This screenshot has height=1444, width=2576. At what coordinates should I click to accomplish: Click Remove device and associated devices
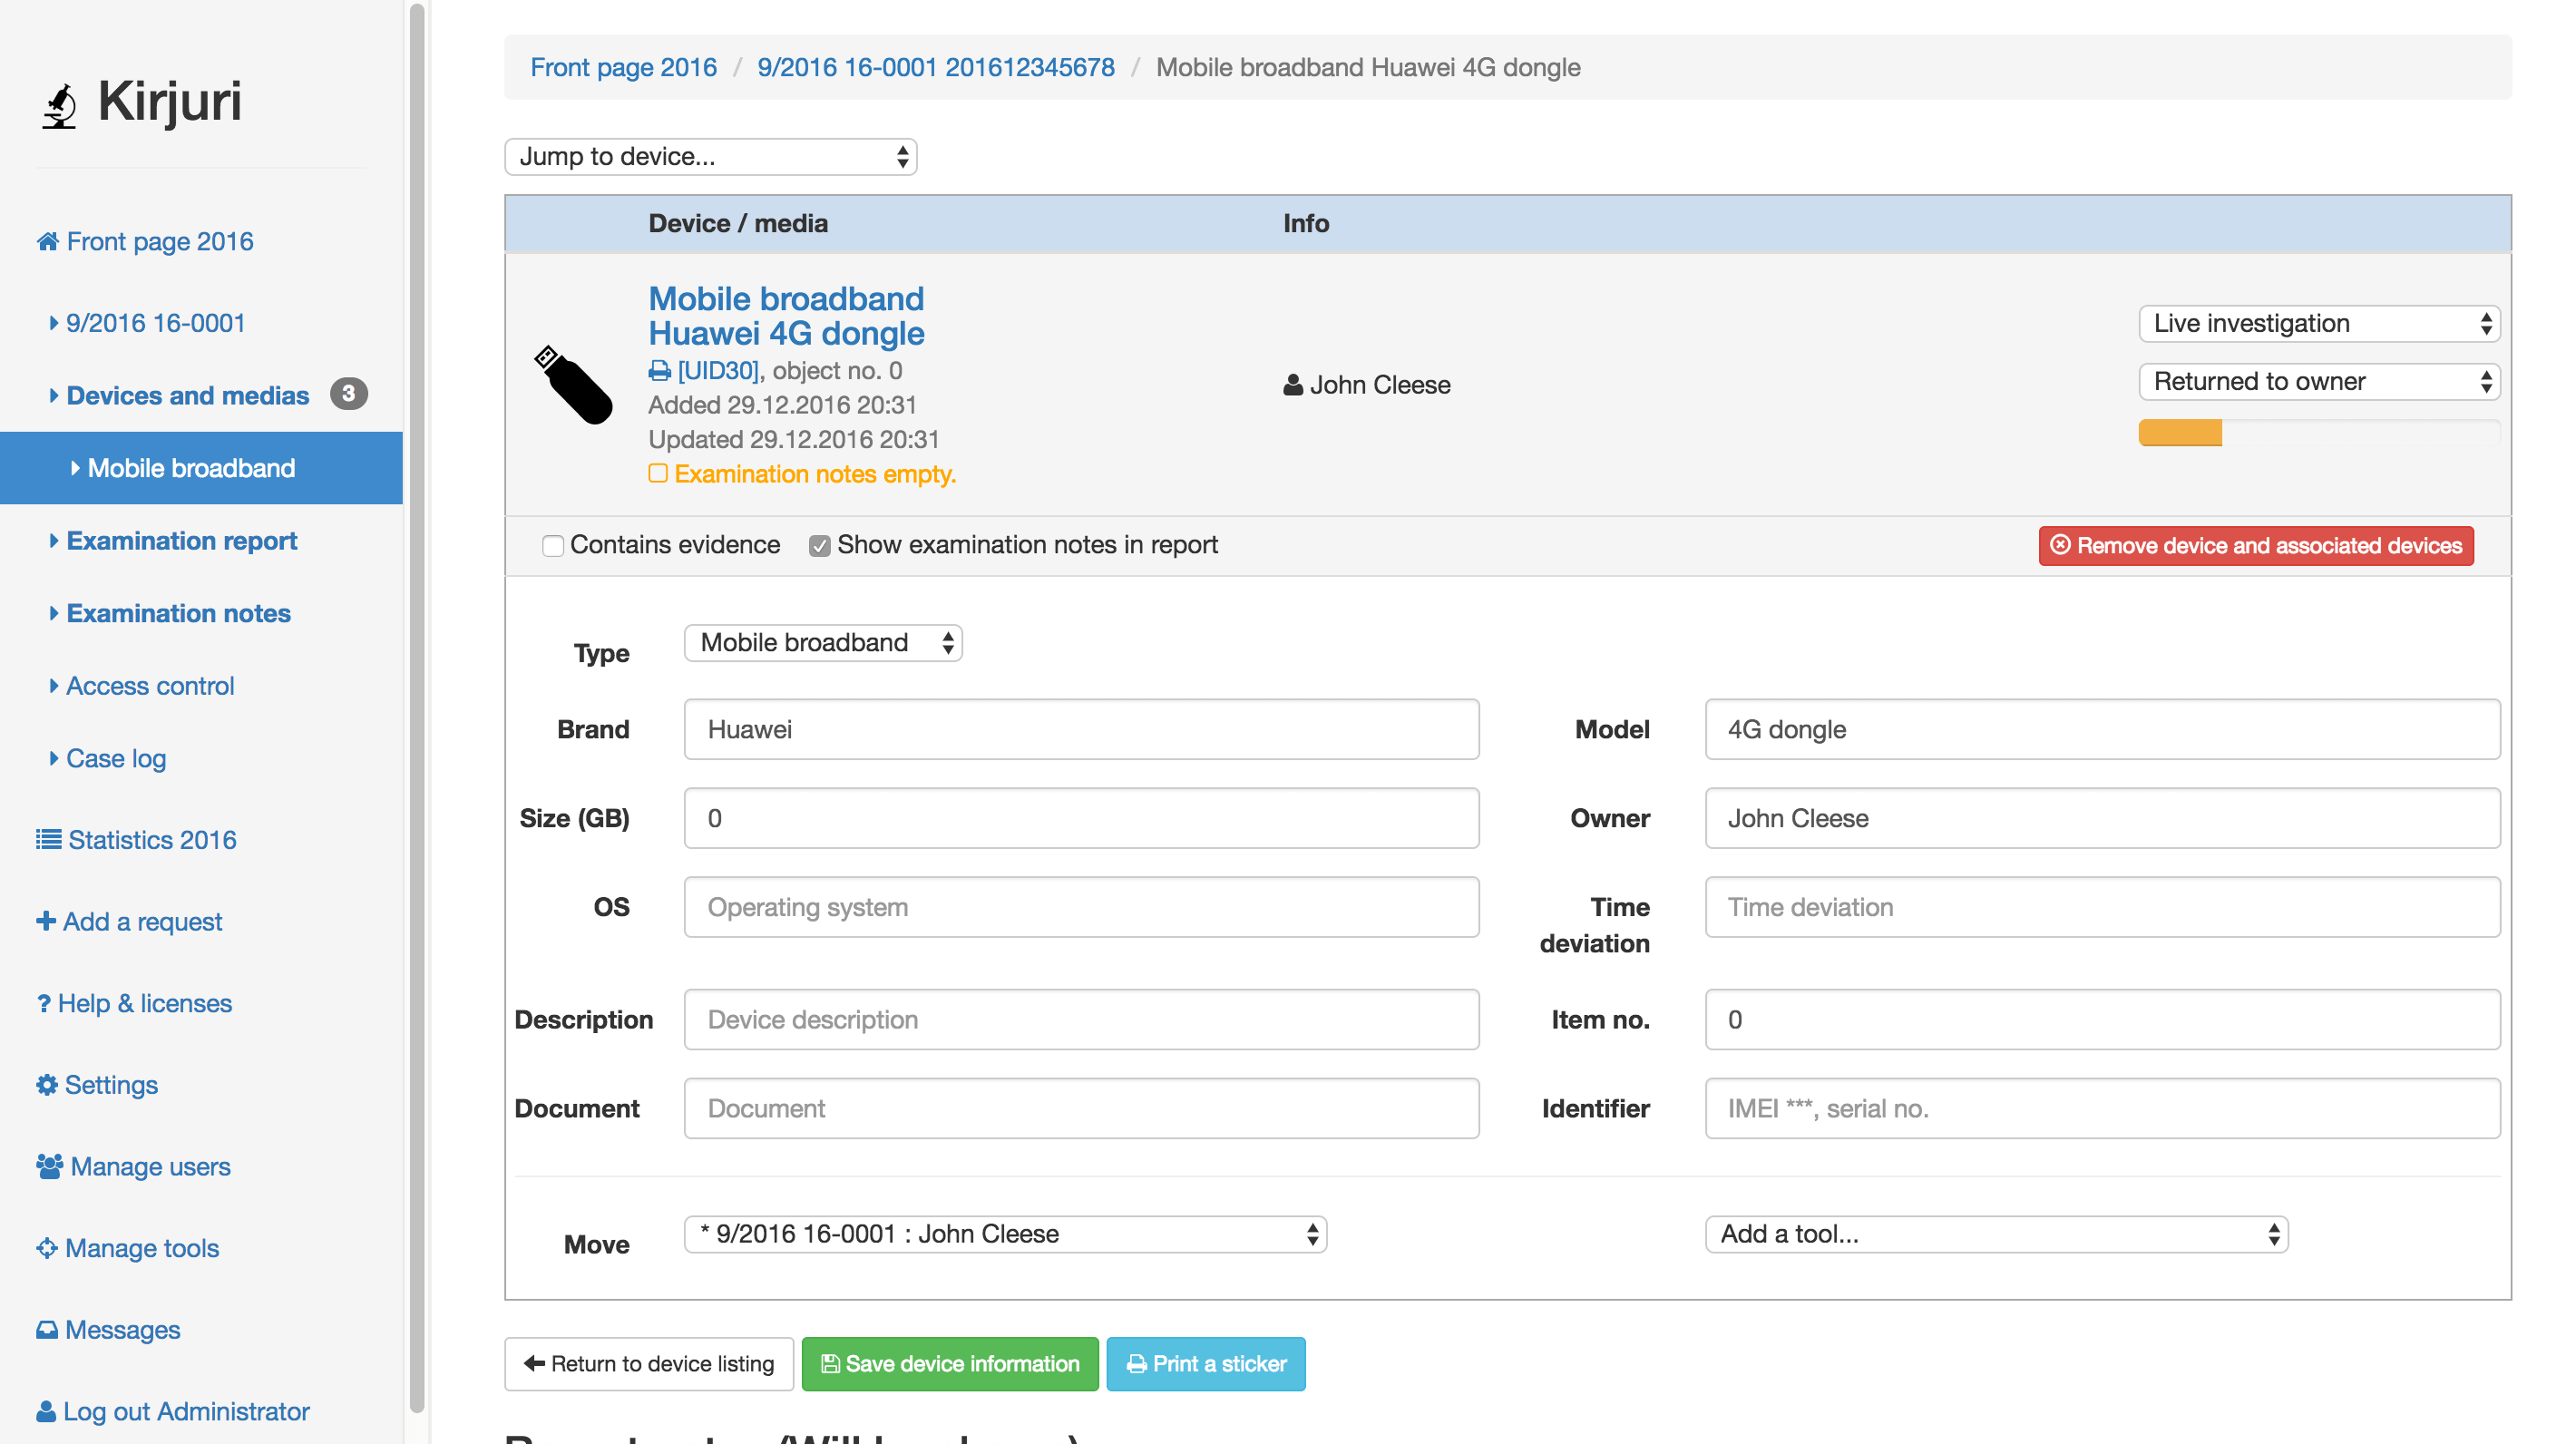(2256, 545)
